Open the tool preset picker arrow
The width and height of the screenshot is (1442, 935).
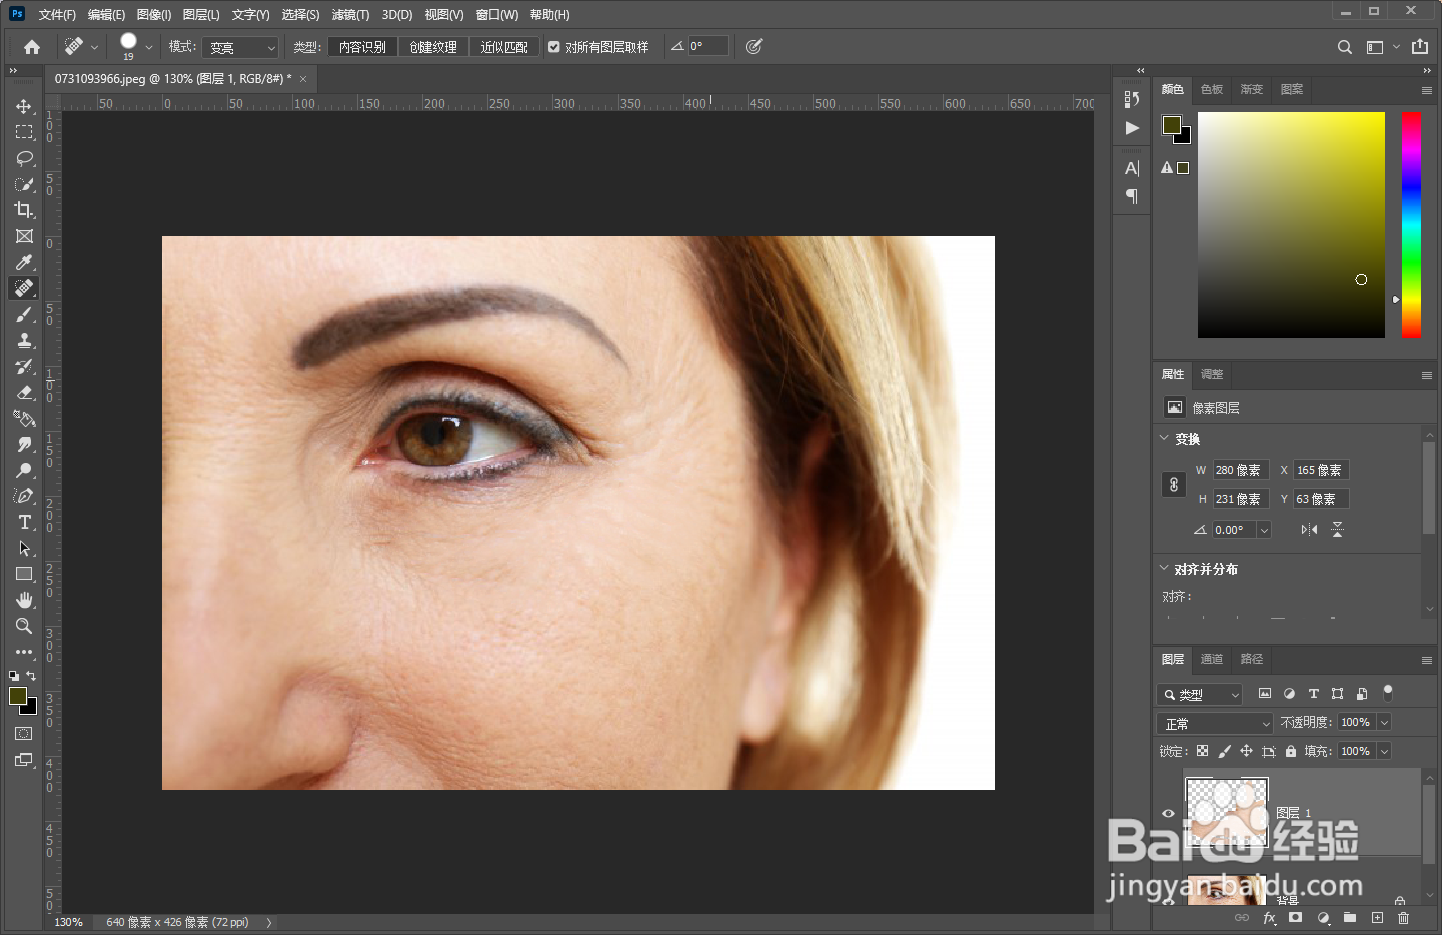[95, 47]
